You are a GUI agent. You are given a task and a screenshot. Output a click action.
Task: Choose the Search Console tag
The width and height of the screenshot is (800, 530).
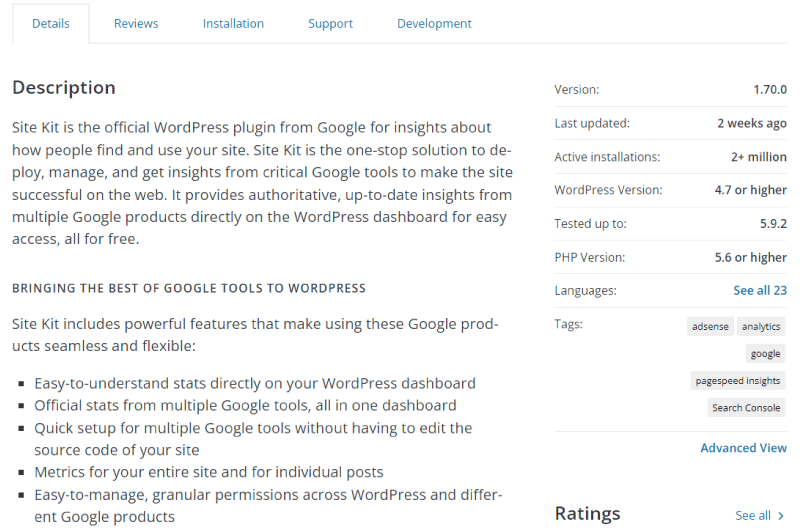click(746, 408)
